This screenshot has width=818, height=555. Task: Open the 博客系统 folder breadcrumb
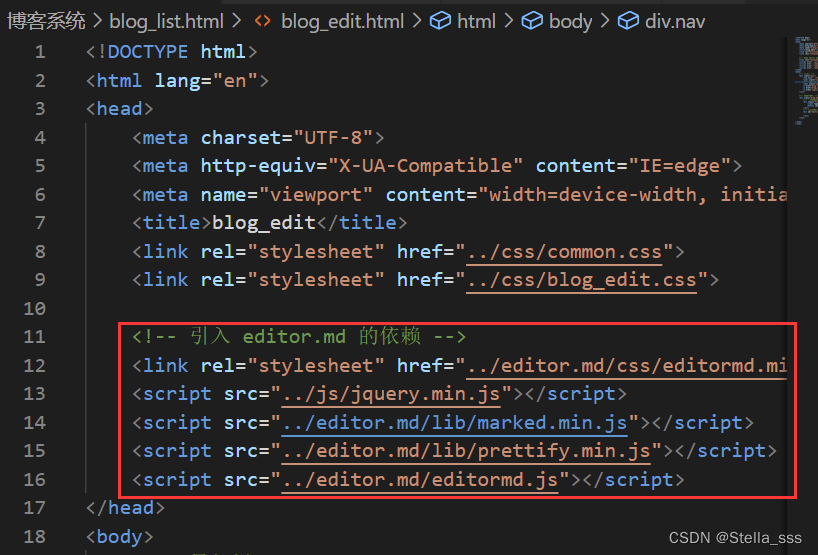(x=46, y=21)
